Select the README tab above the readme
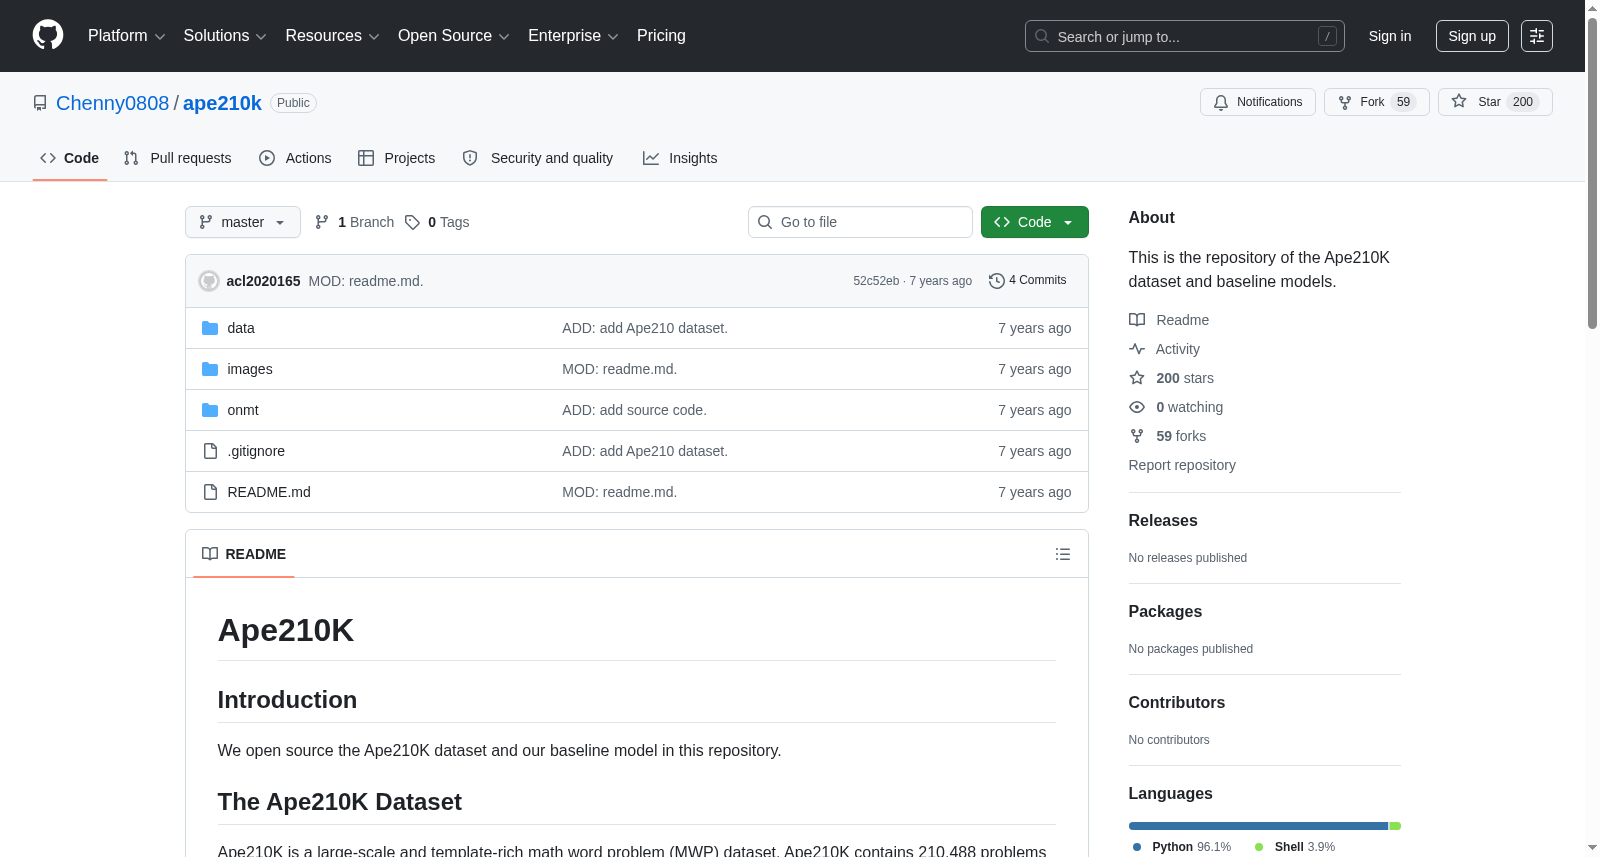Screen dimensions: 1600x857 pos(244,554)
